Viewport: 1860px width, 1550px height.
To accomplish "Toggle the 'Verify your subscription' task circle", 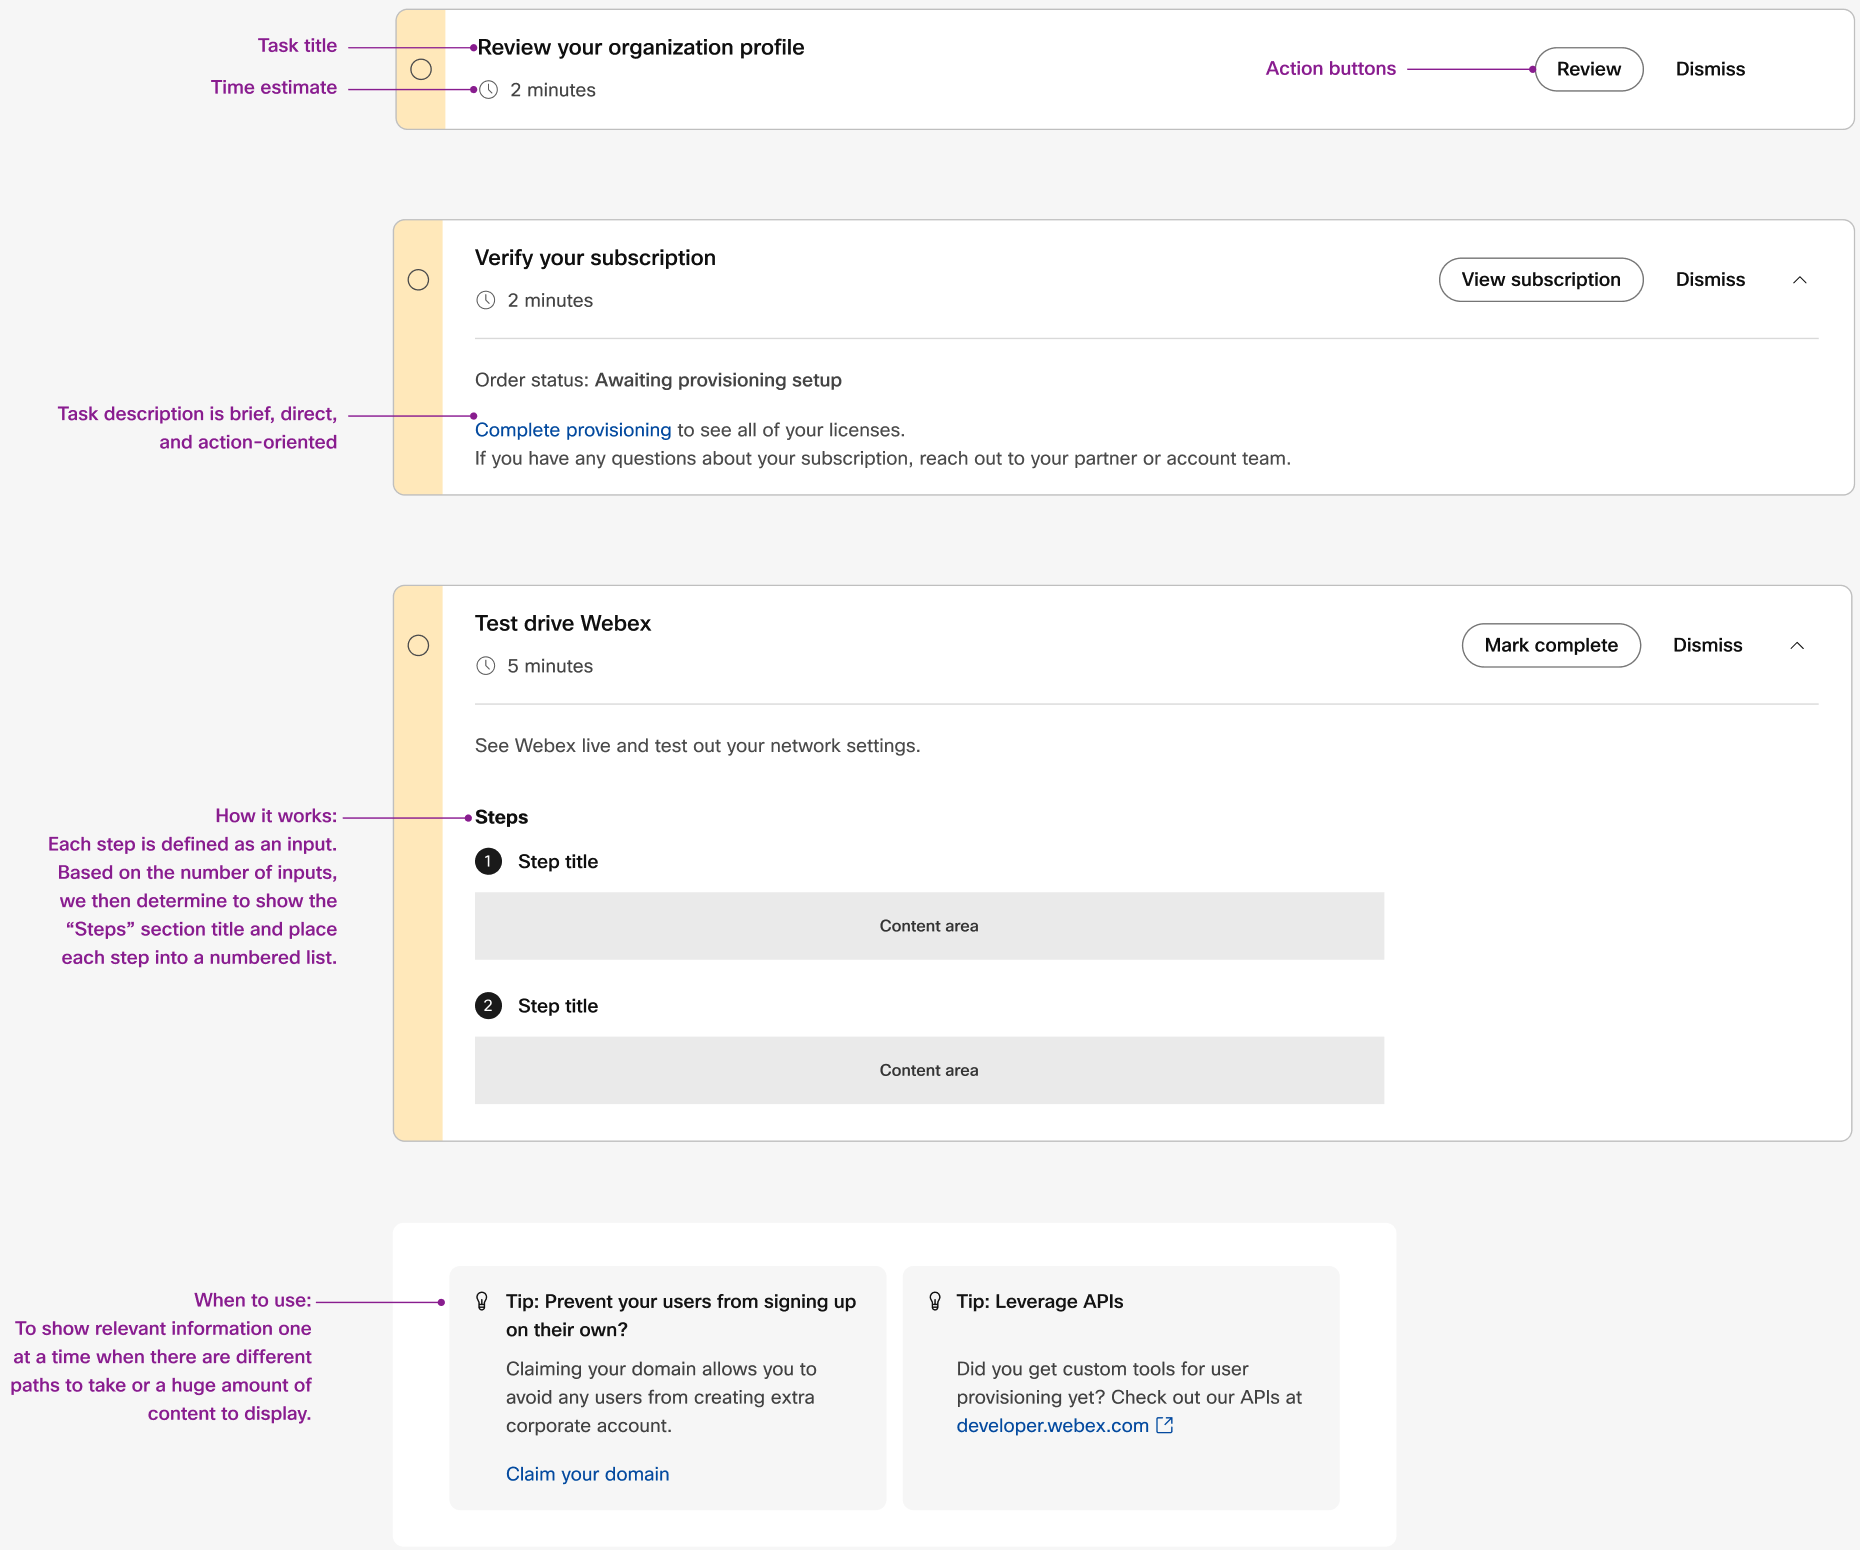I will pyautogui.click(x=419, y=280).
